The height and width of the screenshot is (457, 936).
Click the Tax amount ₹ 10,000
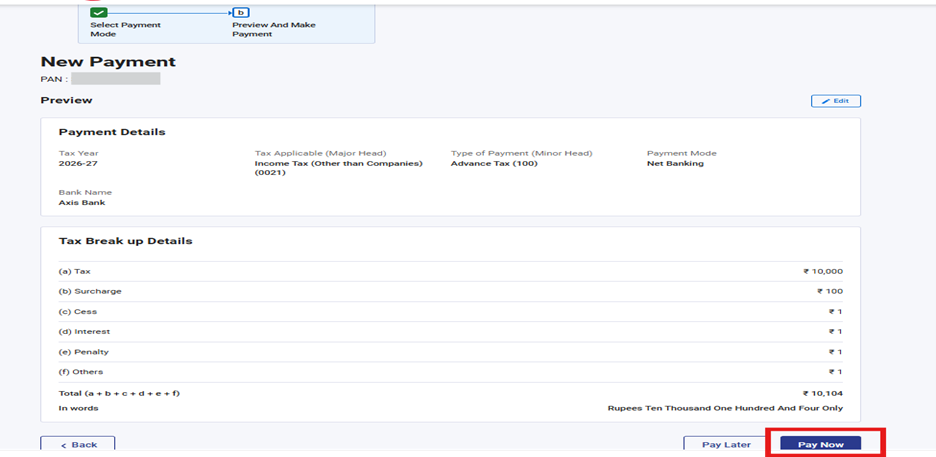pyautogui.click(x=822, y=271)
